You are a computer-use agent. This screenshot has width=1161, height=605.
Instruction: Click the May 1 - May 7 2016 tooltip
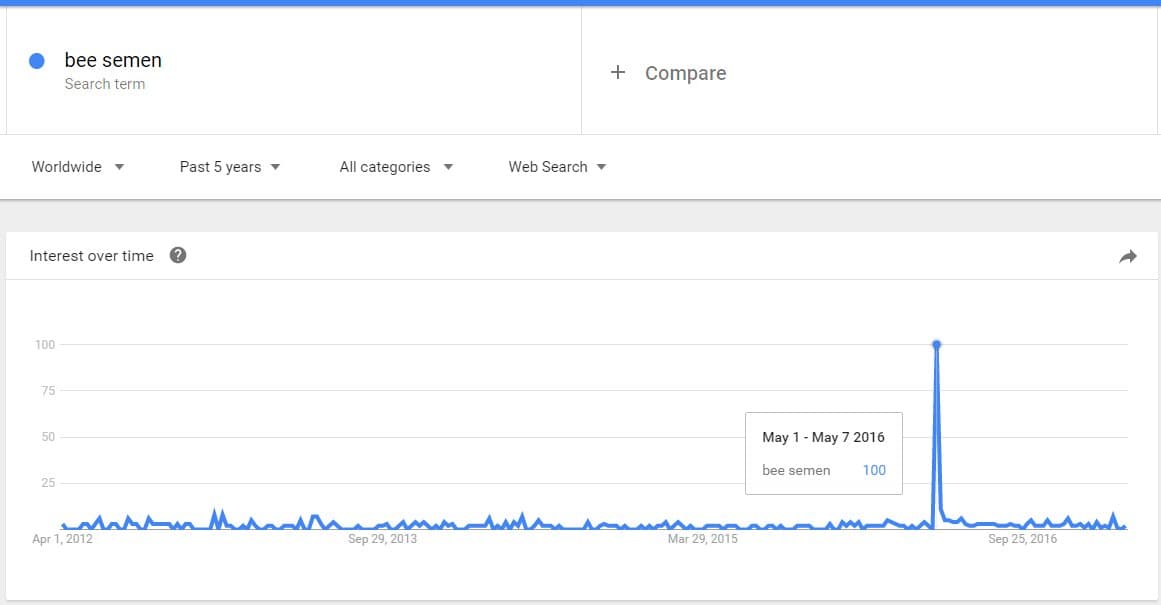click(x=823, y=453)
